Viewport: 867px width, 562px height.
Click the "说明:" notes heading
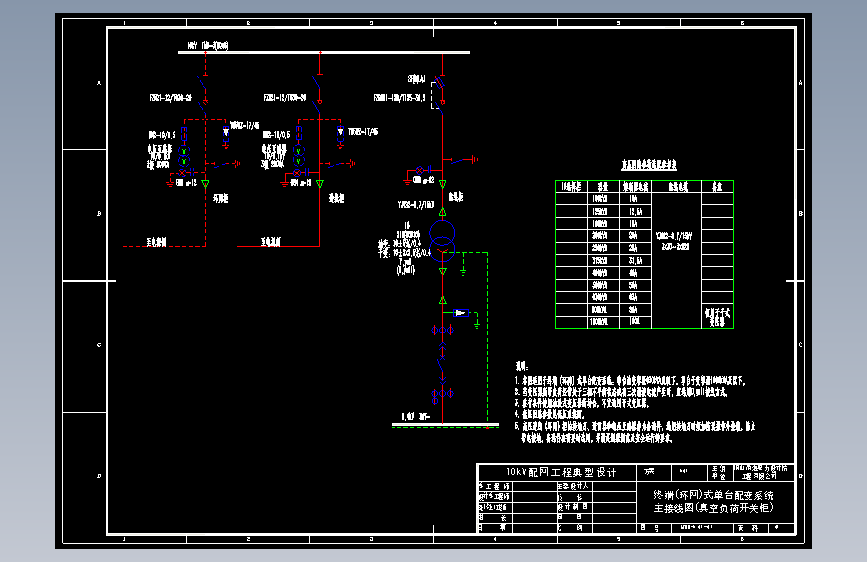click(x=521, y=366)
